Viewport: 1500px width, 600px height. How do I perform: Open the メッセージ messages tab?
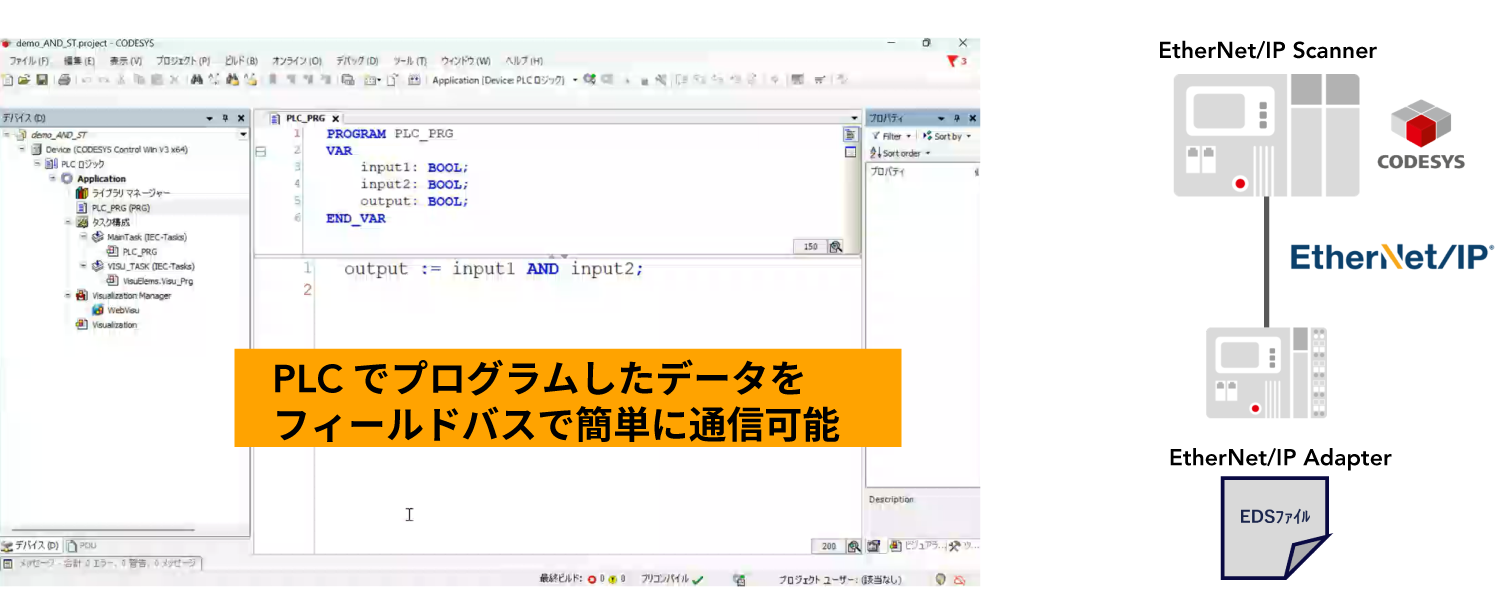[100, 564]
